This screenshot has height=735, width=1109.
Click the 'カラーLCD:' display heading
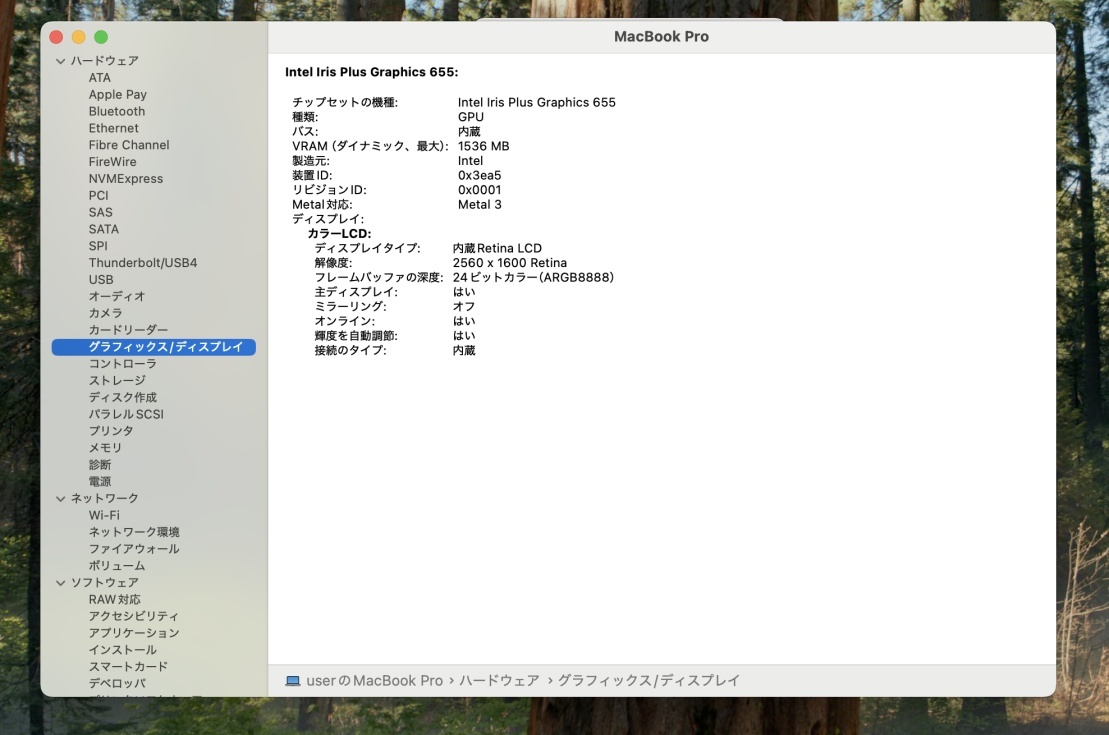339,234
